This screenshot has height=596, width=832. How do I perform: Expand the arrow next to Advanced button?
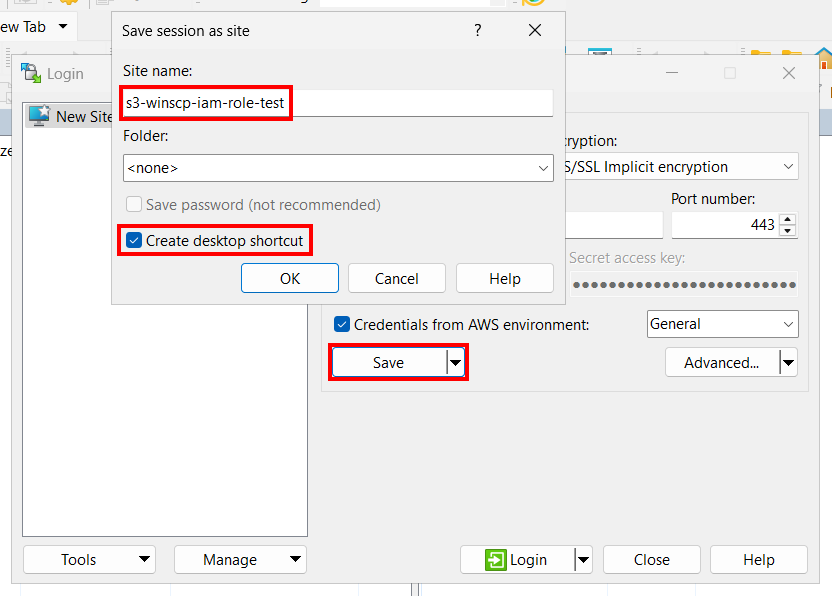click(788, 362)
